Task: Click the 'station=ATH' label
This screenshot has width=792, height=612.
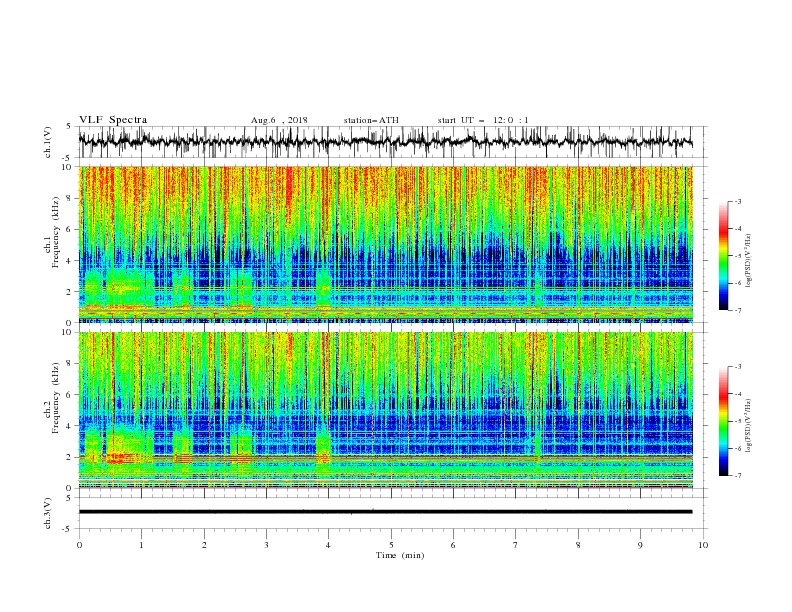Action: 371,120
